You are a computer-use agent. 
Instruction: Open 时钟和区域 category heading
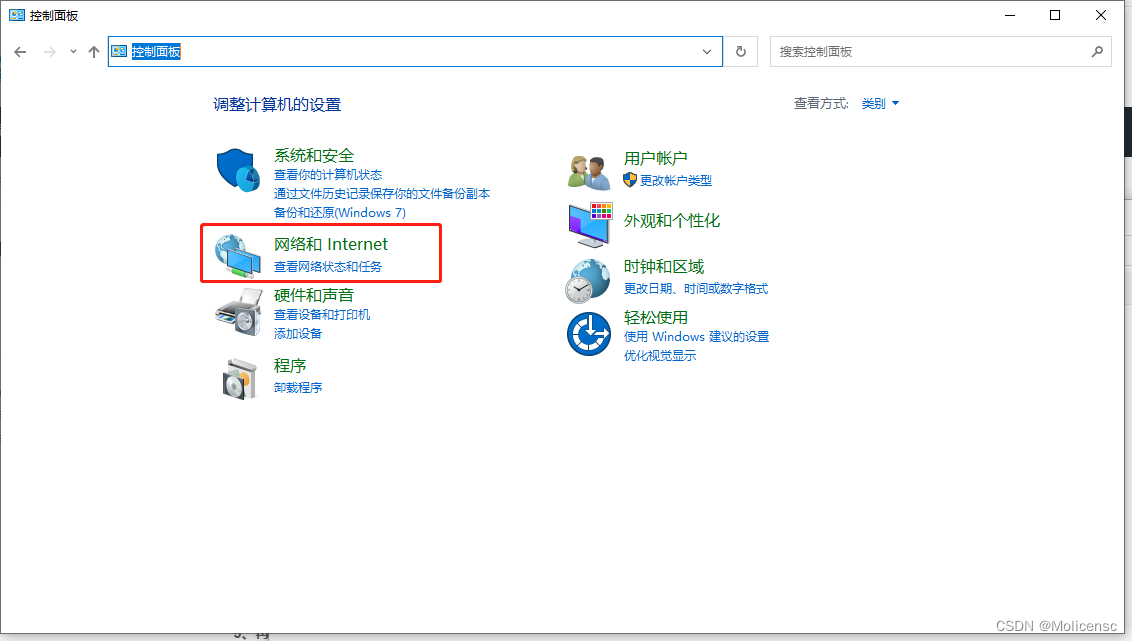(664, 267)
